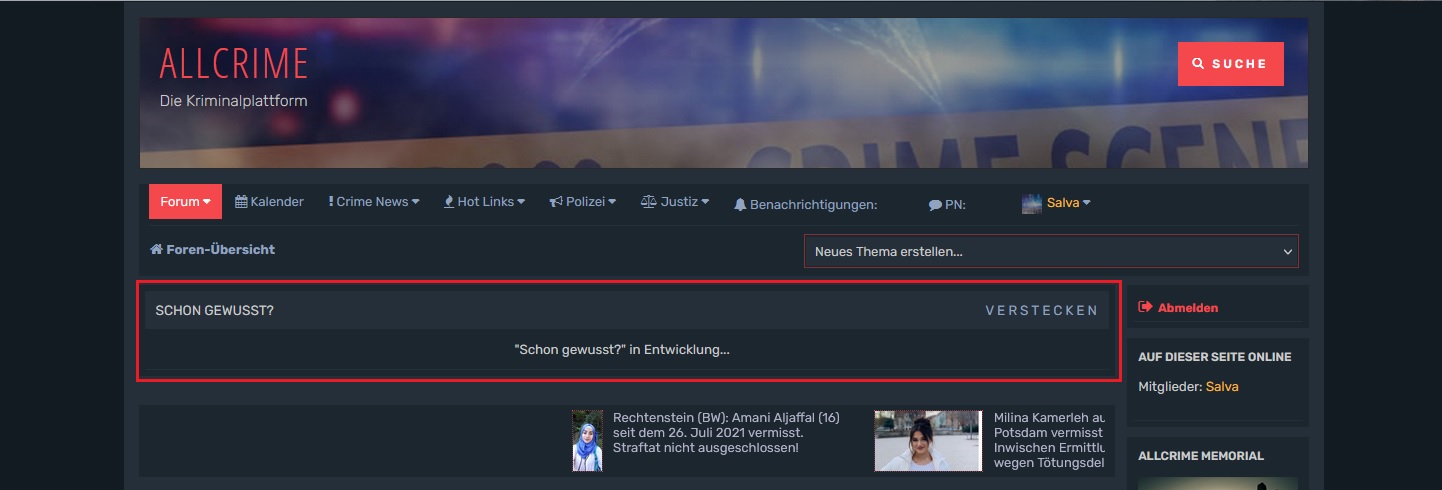The image size is (1442, 490).
Task: Open the Neues Thema erstellen dropdown
Action: (1050, 251)
